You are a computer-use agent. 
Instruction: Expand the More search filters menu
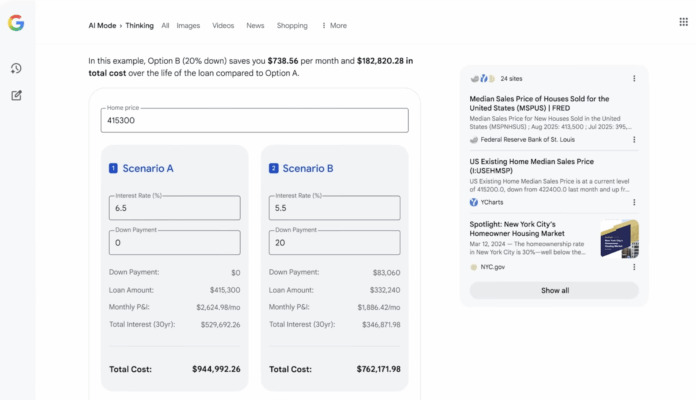pos(334,25)
